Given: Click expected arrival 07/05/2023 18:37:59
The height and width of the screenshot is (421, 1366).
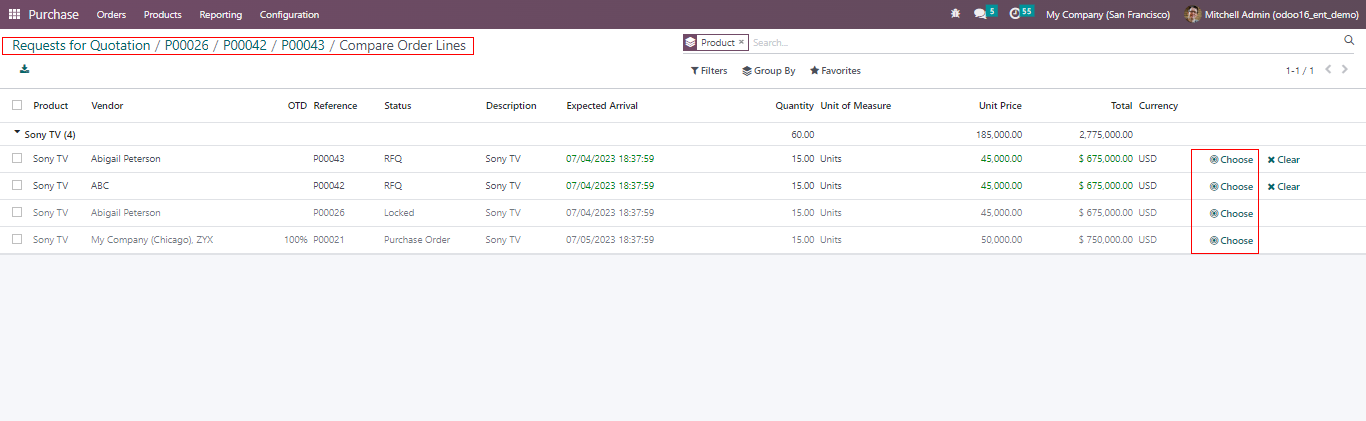Looking at the screenshot, I should pos(610,240).
